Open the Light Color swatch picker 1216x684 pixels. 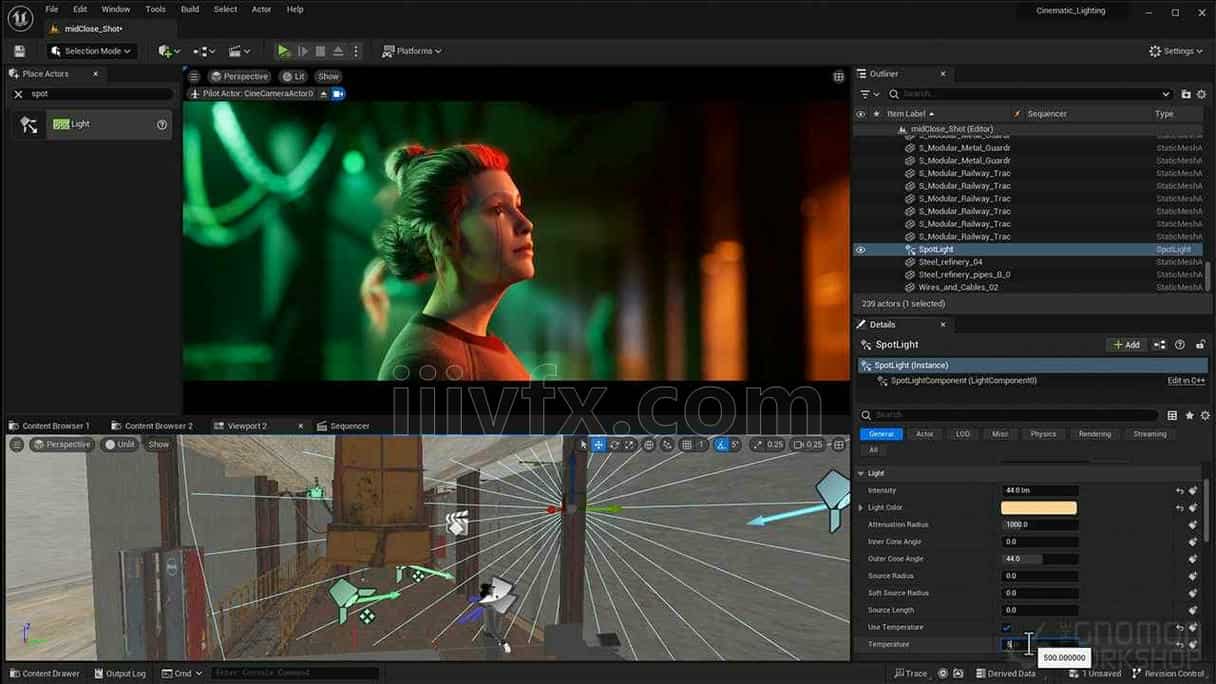[x=1039, y=508]
